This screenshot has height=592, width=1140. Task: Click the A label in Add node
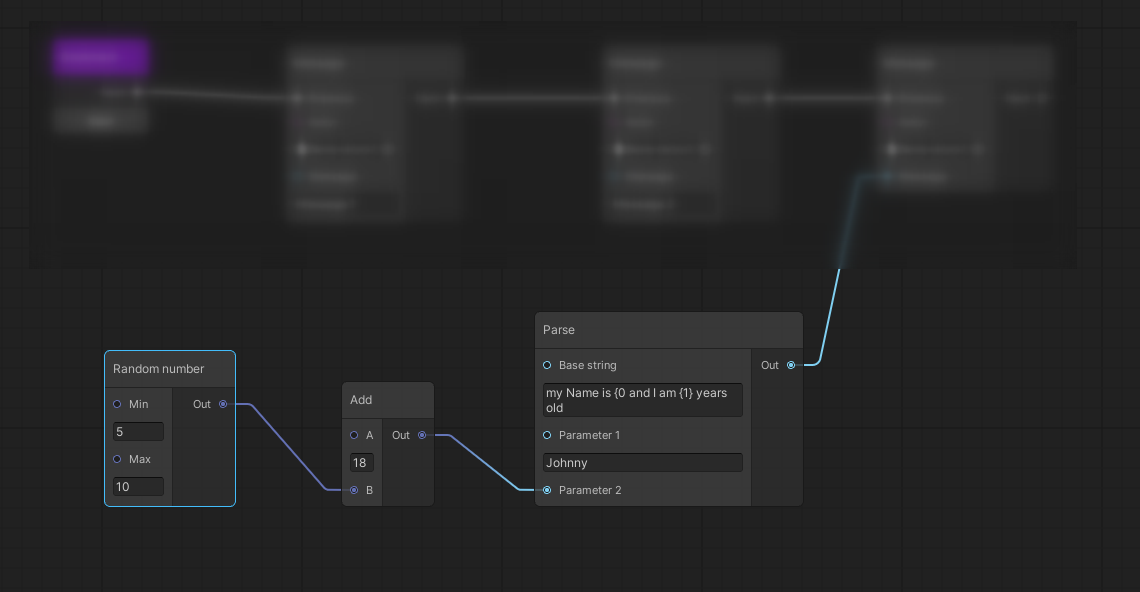[x=369, y=435]
